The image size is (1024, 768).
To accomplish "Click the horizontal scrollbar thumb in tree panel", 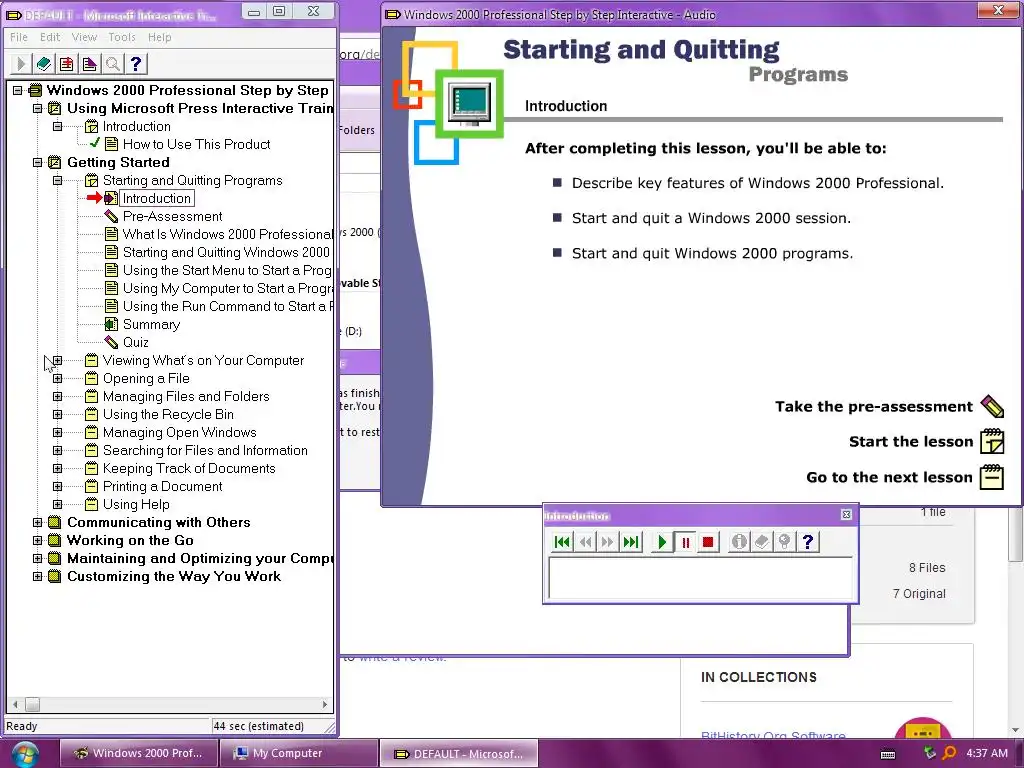I will point(33,705).
